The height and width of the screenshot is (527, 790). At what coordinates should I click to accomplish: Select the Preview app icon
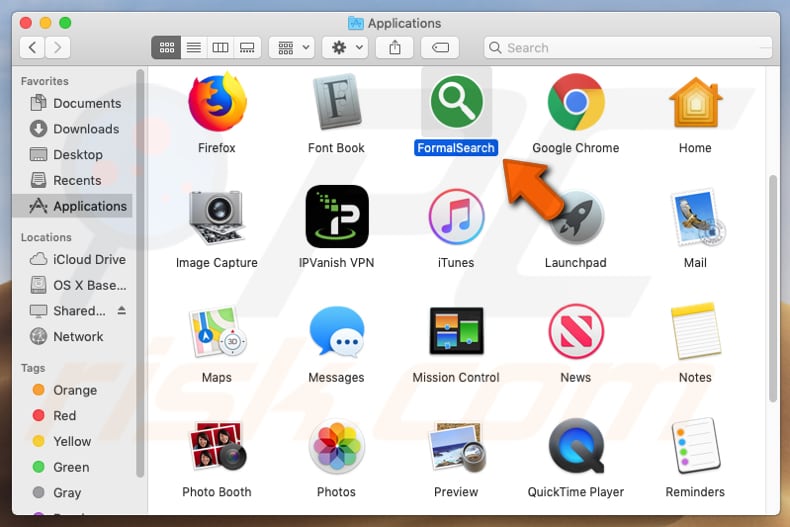tap(456, 447)
